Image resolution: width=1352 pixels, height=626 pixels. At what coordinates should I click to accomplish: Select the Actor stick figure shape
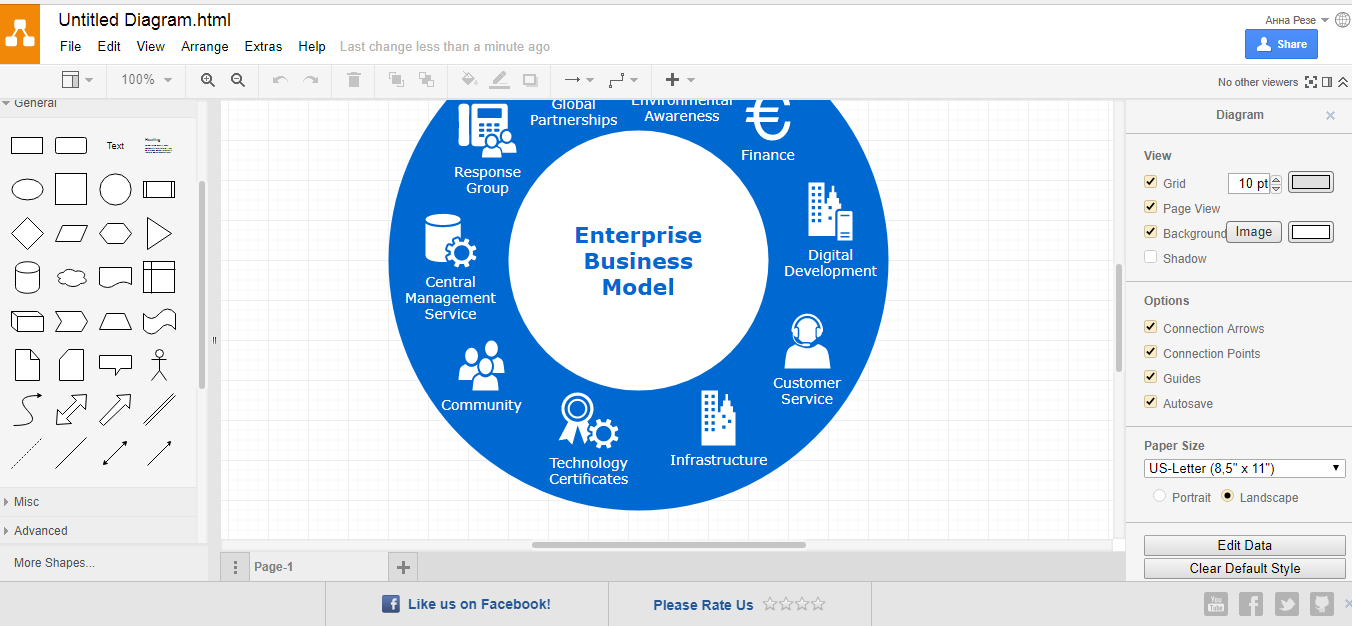[159, 365]
